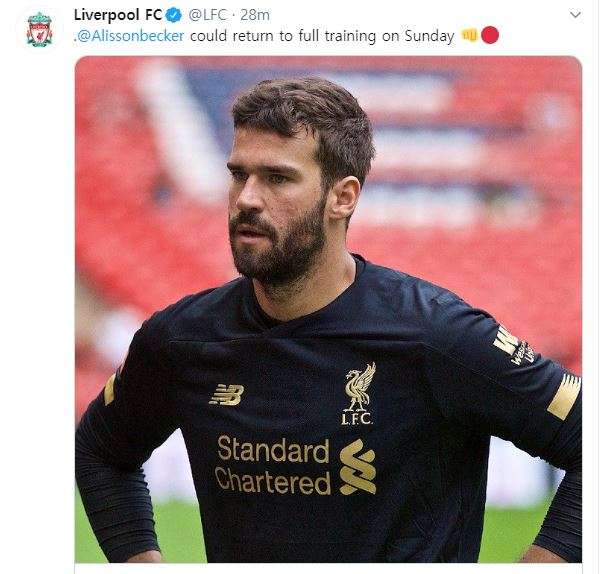Click the tweet text about Sunday training

(x=322, y=36)
